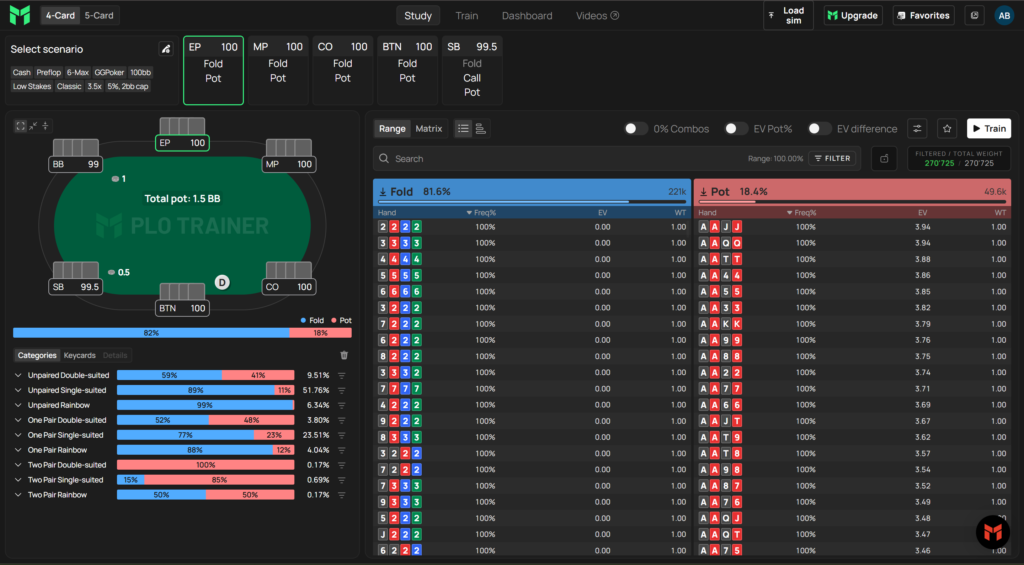Click the square icon next to Favorites
The width and height of the screenshot is (1024, 565).
point(974,15)
